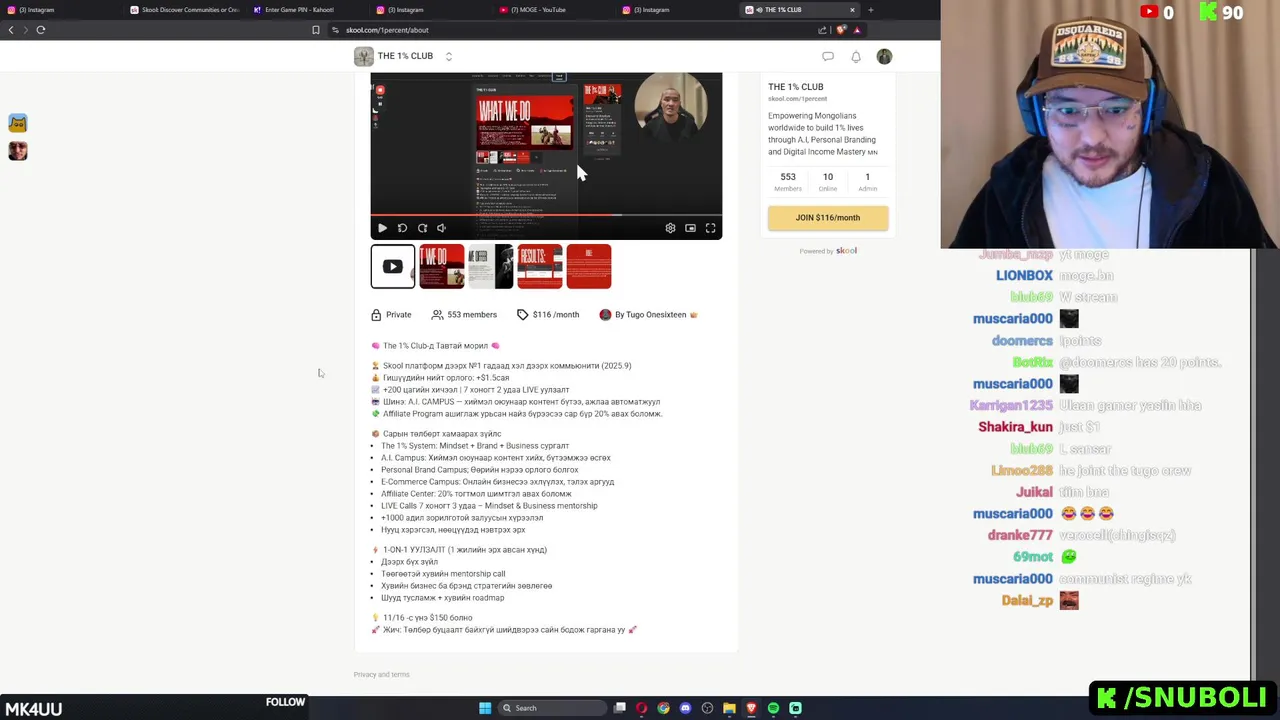Image resolution: width=1280 pixels, height=720 pixels.
Task: Open the green Streamlabs taskbar app
Action: click(795, 708)
